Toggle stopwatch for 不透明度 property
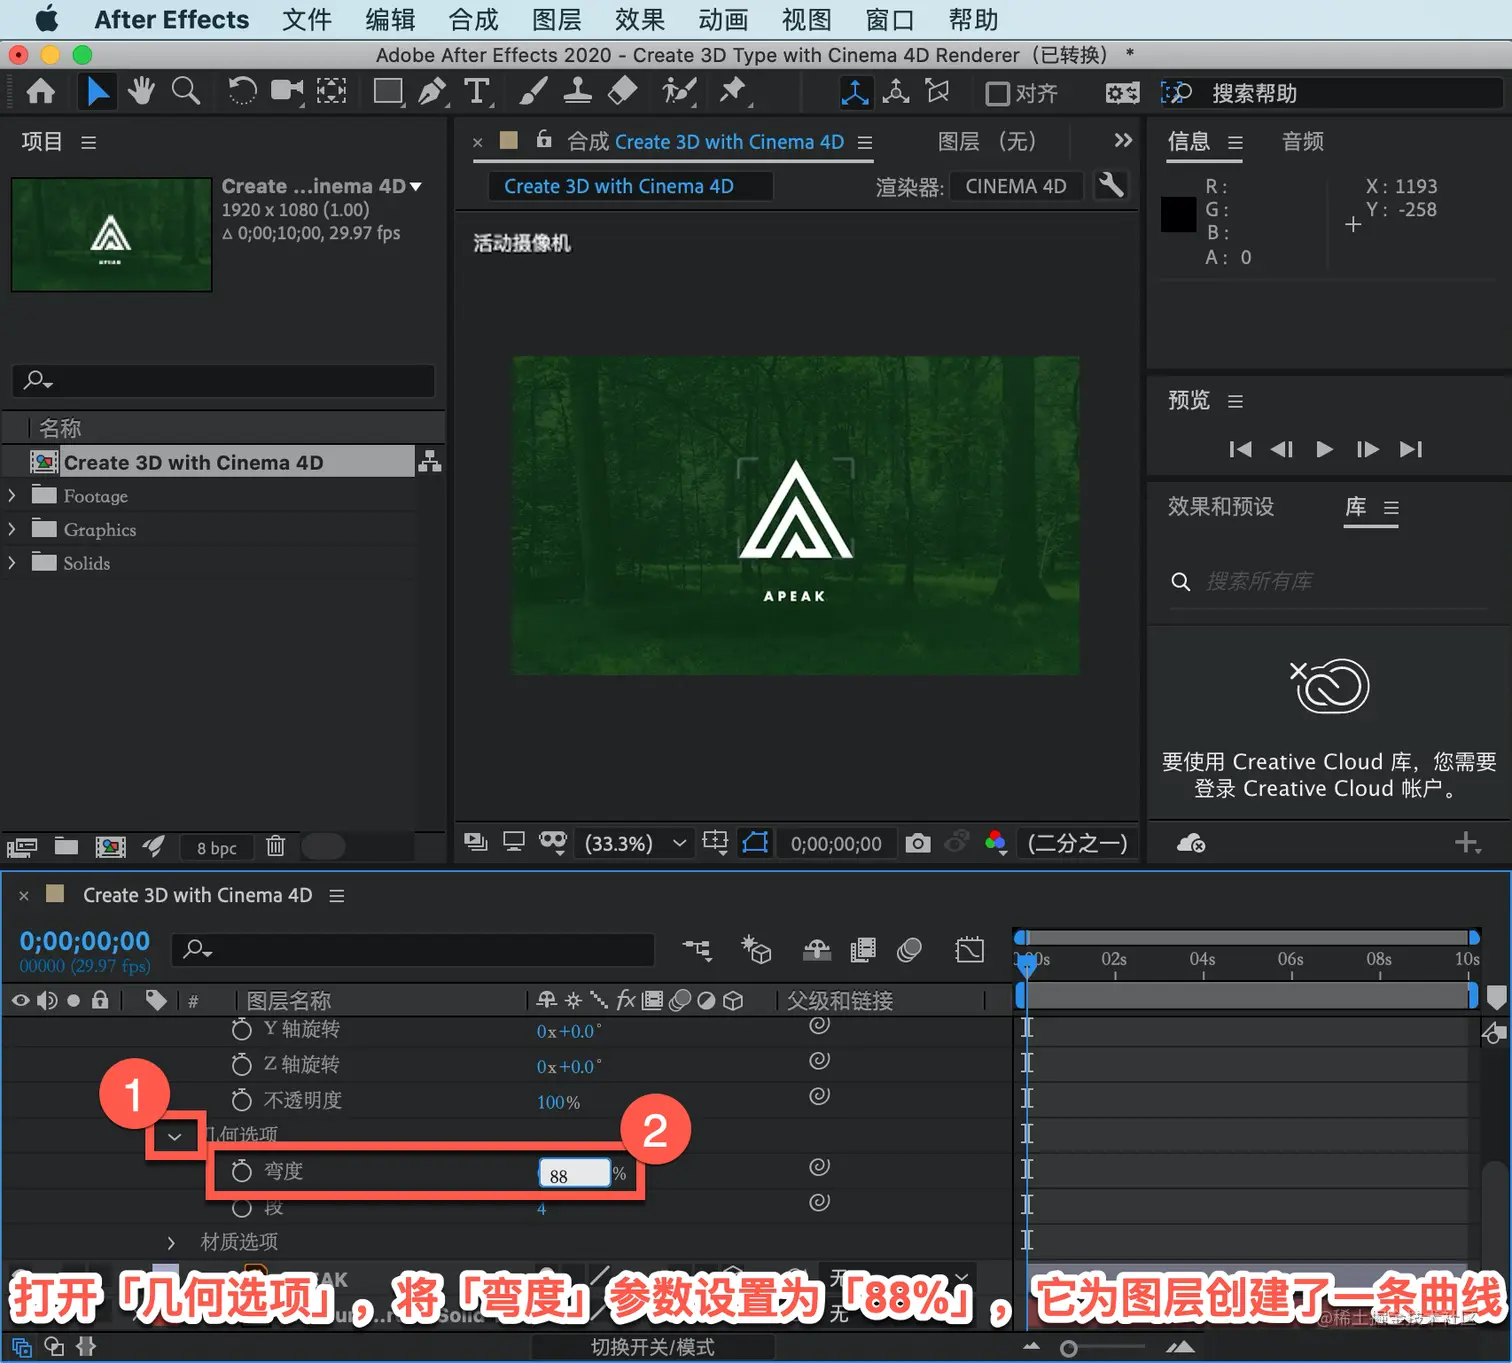 tap(241, 1100)
